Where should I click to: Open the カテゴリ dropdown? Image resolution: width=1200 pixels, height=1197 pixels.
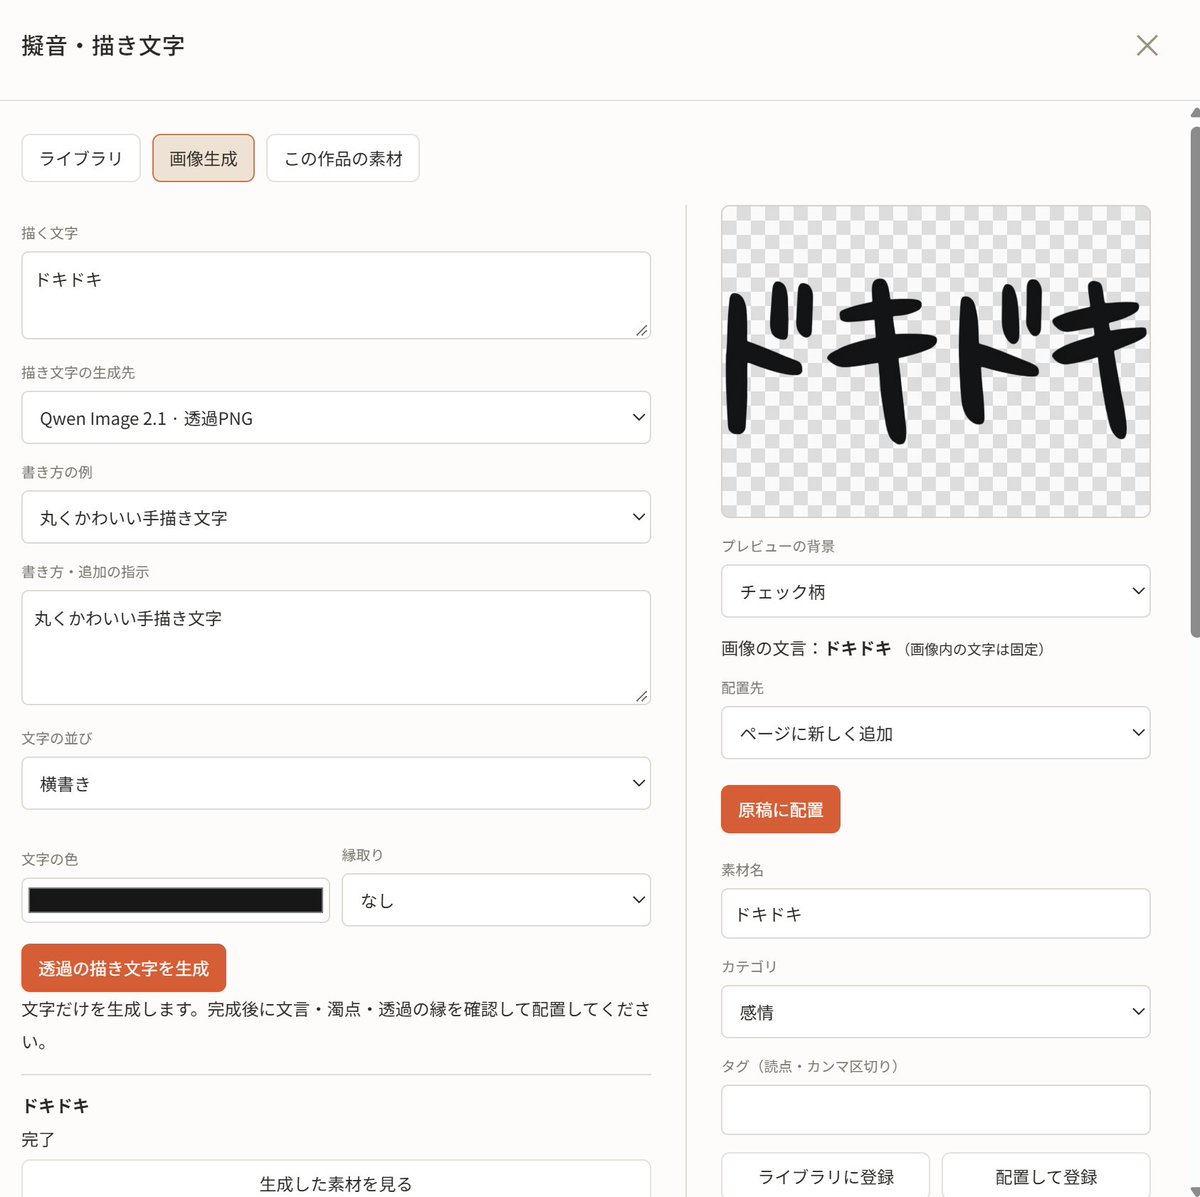935,1012
